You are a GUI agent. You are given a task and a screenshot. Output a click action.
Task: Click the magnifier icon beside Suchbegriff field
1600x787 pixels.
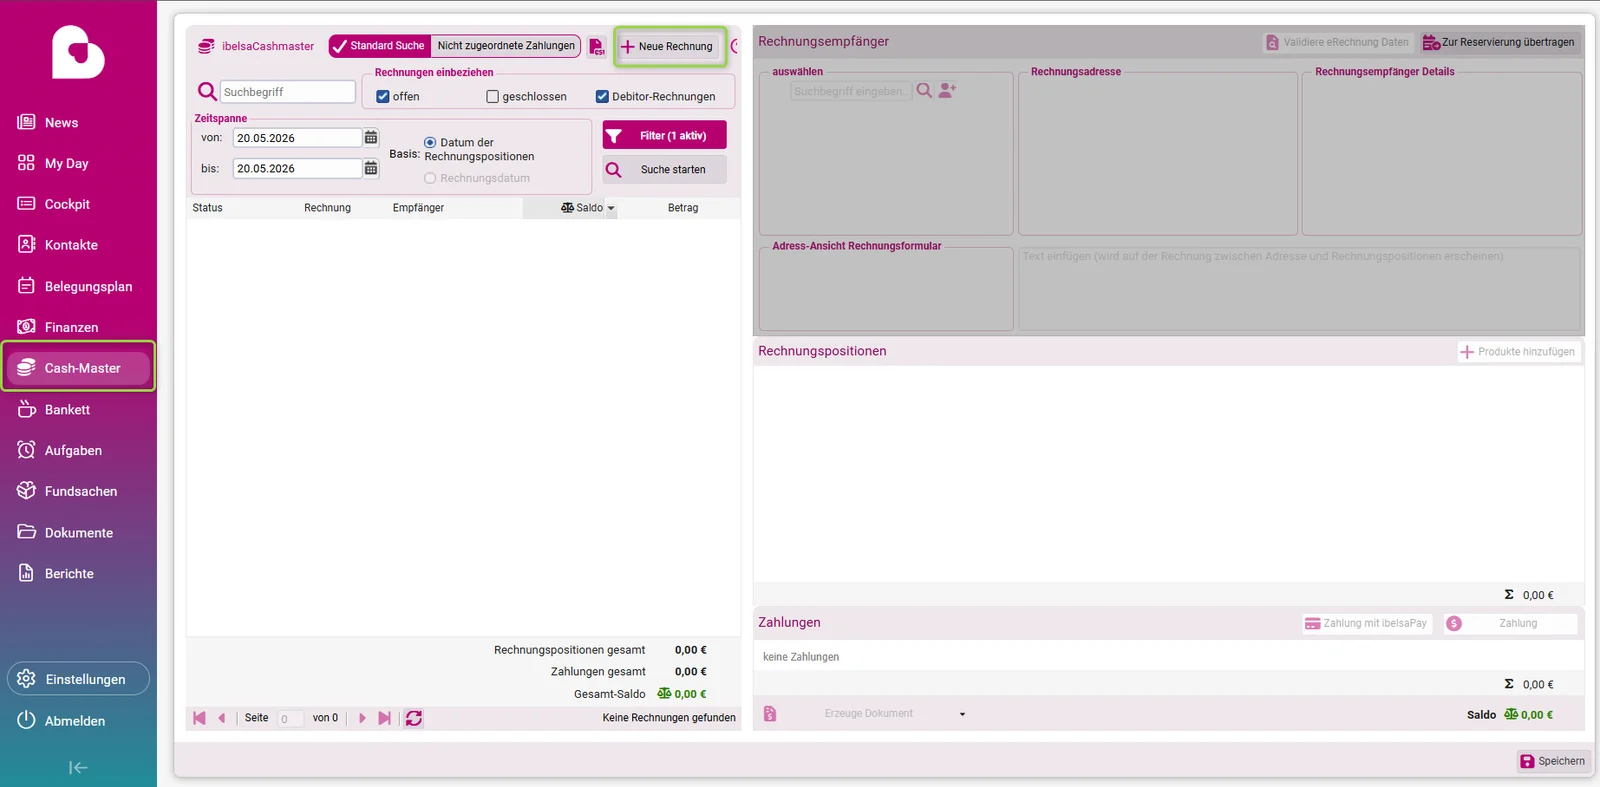tap(207, 92)
